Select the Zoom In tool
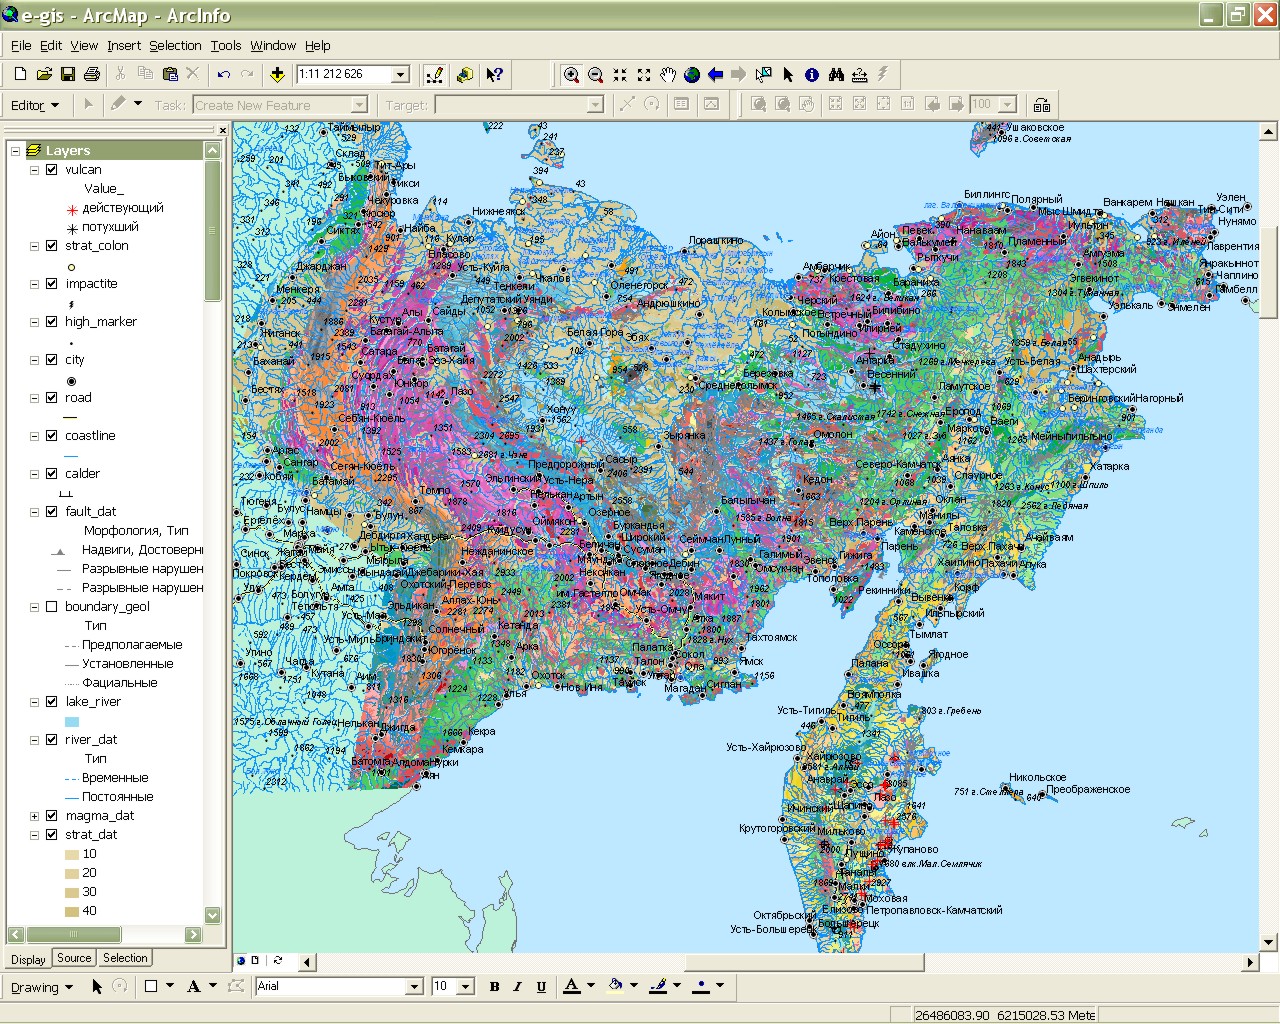 (x=571, y=75)
